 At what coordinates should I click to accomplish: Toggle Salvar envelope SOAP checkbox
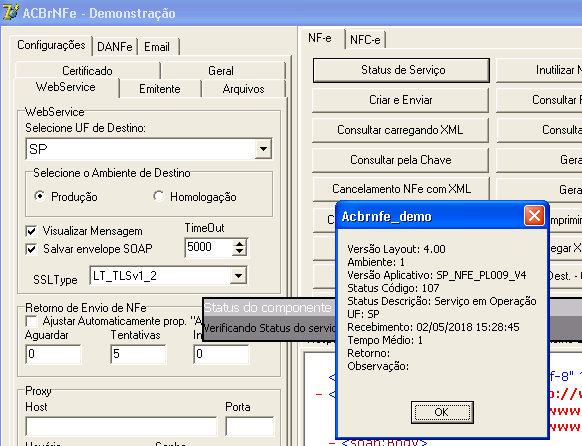click(32, 249)
